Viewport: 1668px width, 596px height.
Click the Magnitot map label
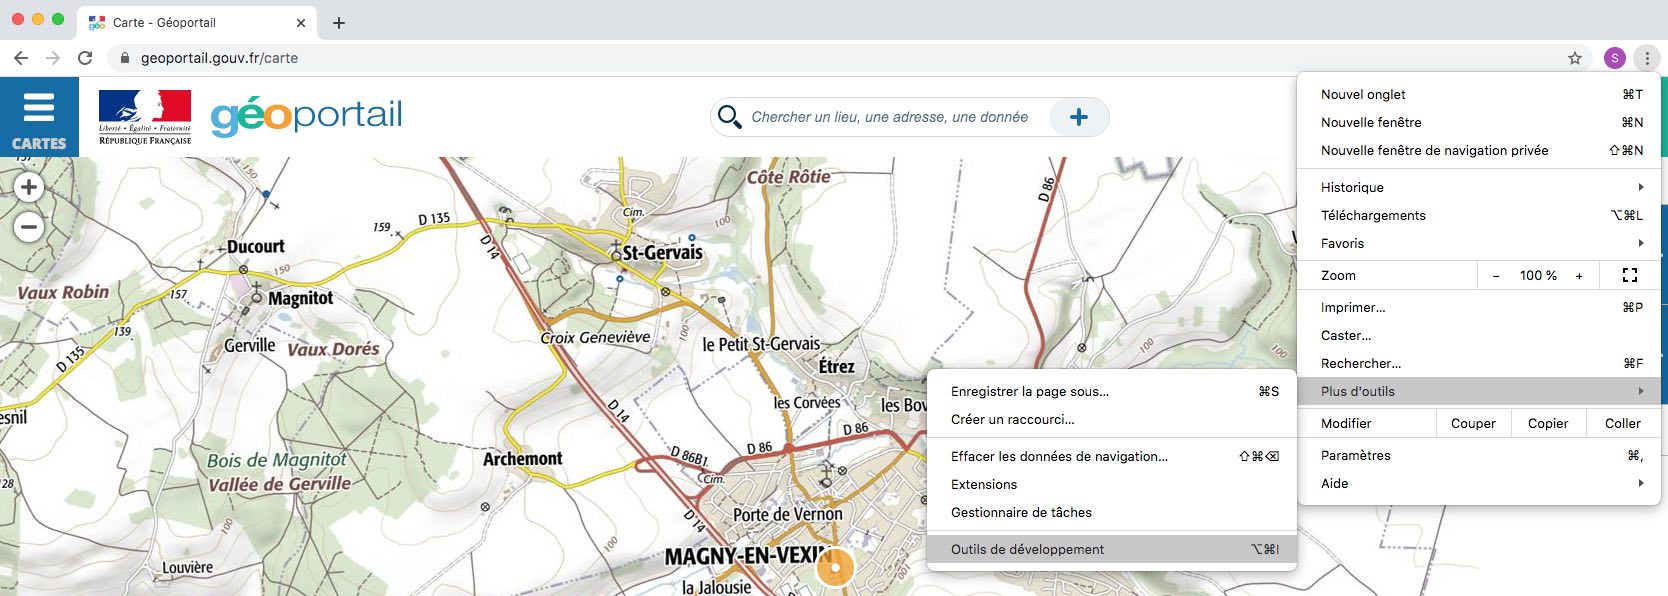[x=301, y=298]
